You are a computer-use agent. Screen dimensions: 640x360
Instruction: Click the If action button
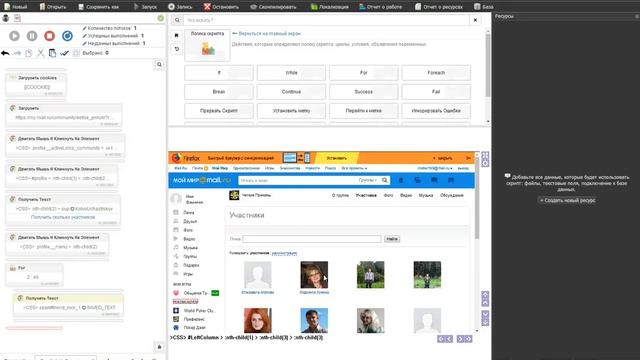click(219, 73)
